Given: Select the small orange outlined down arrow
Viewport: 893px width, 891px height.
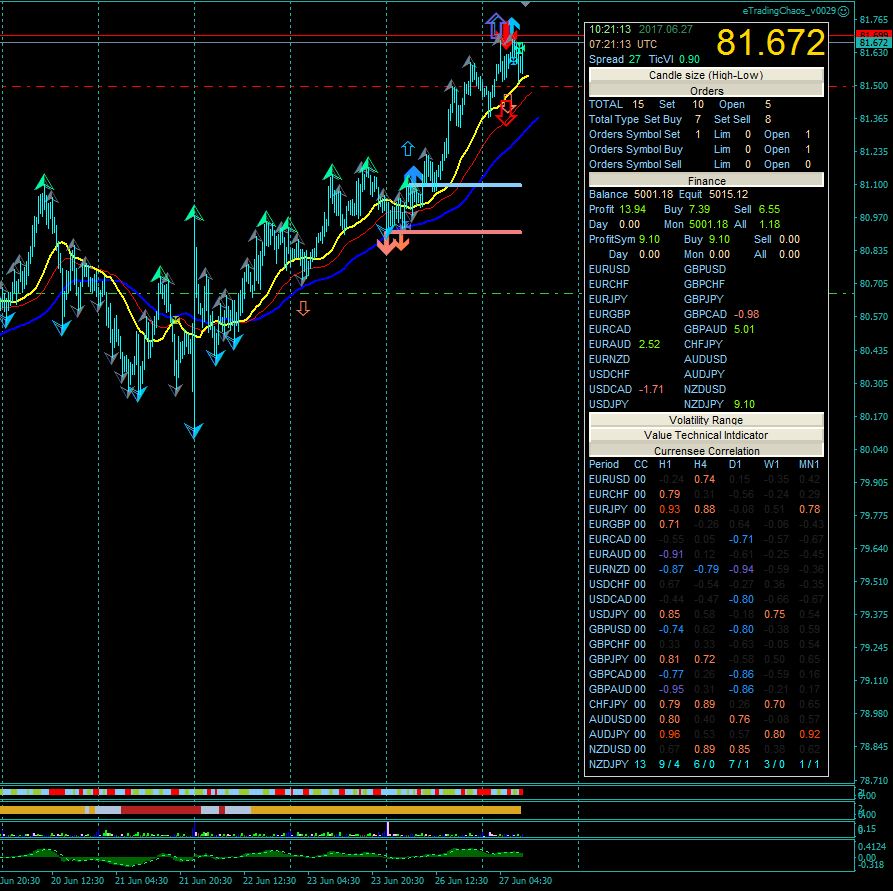Looking at the screenshot, I should [x=303, y=309].
